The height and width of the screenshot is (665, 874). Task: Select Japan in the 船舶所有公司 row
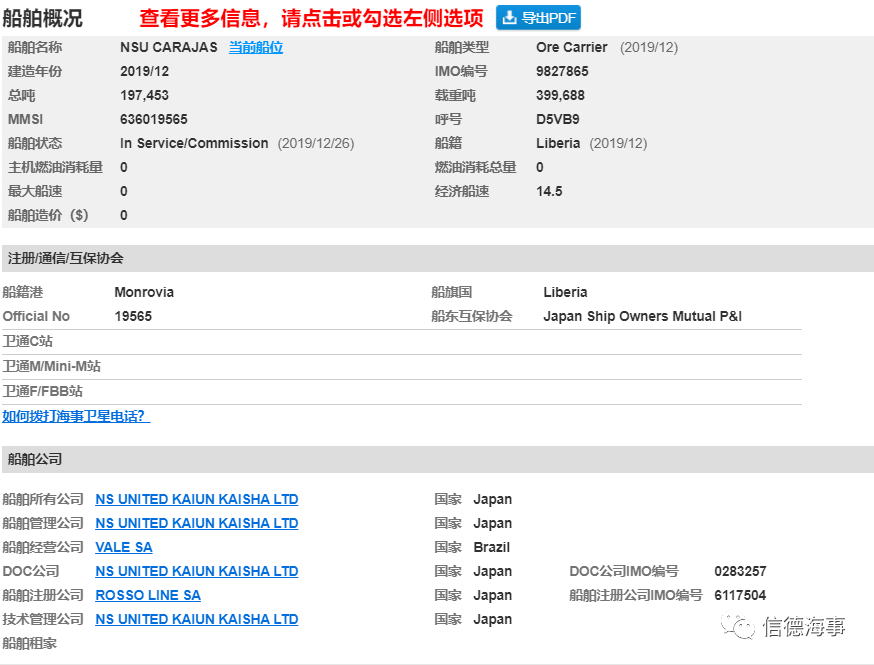pos(492,499)
